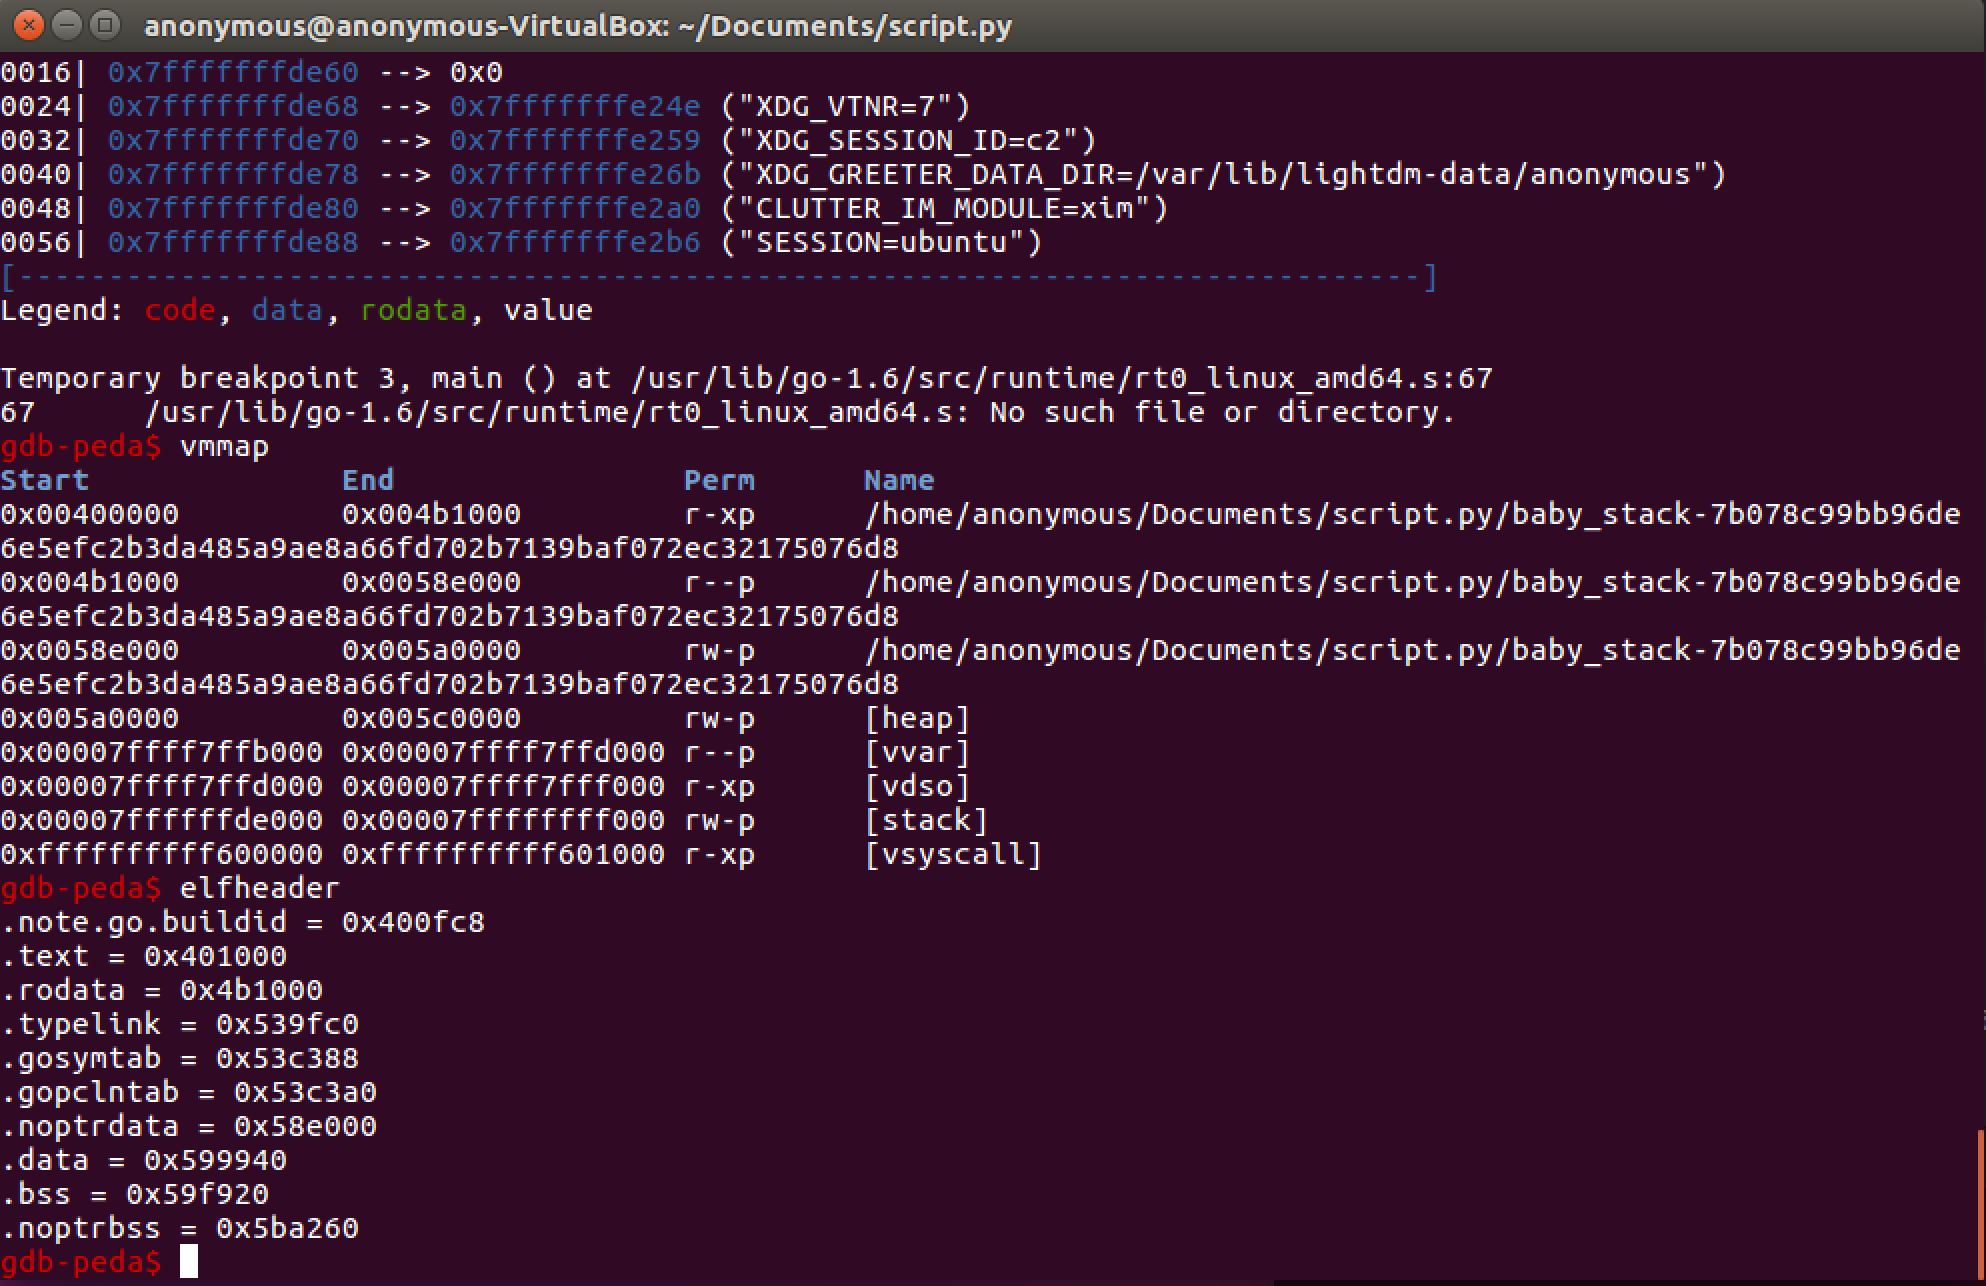Click the maximize window button
This screenshot has height=1286, width=1986.
click(x=104, y=25)
